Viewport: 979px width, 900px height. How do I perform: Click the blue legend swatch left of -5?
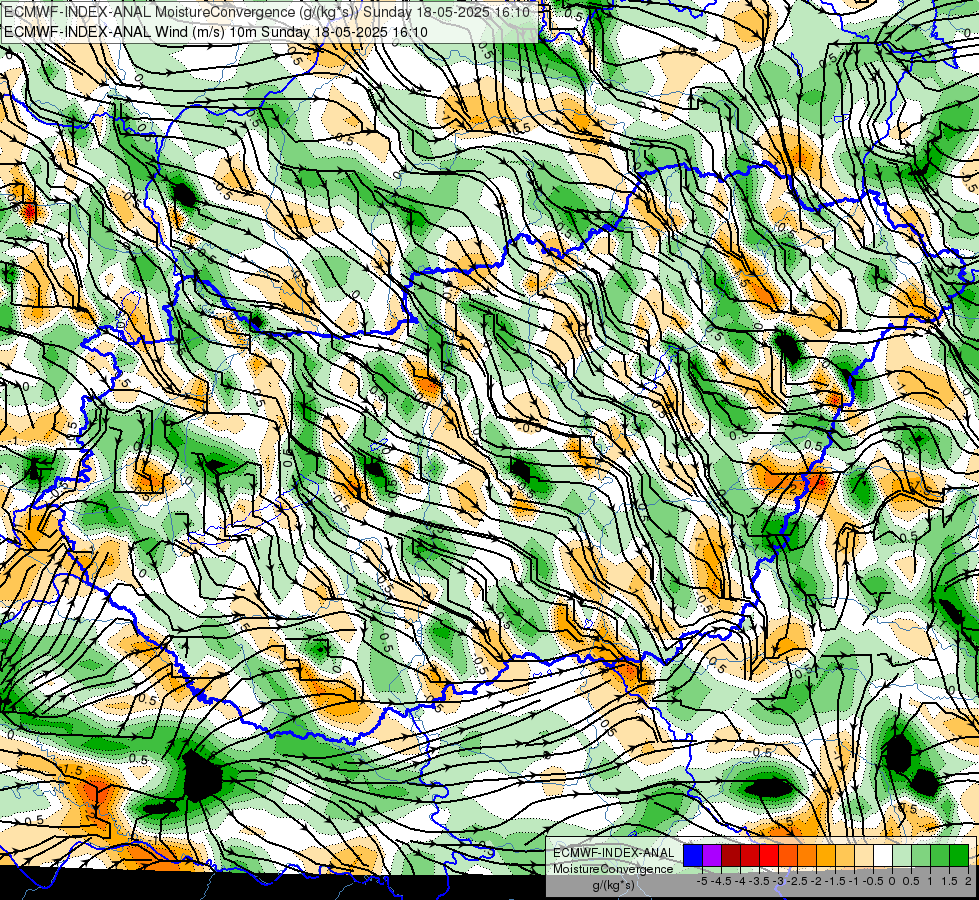[693, 856]
